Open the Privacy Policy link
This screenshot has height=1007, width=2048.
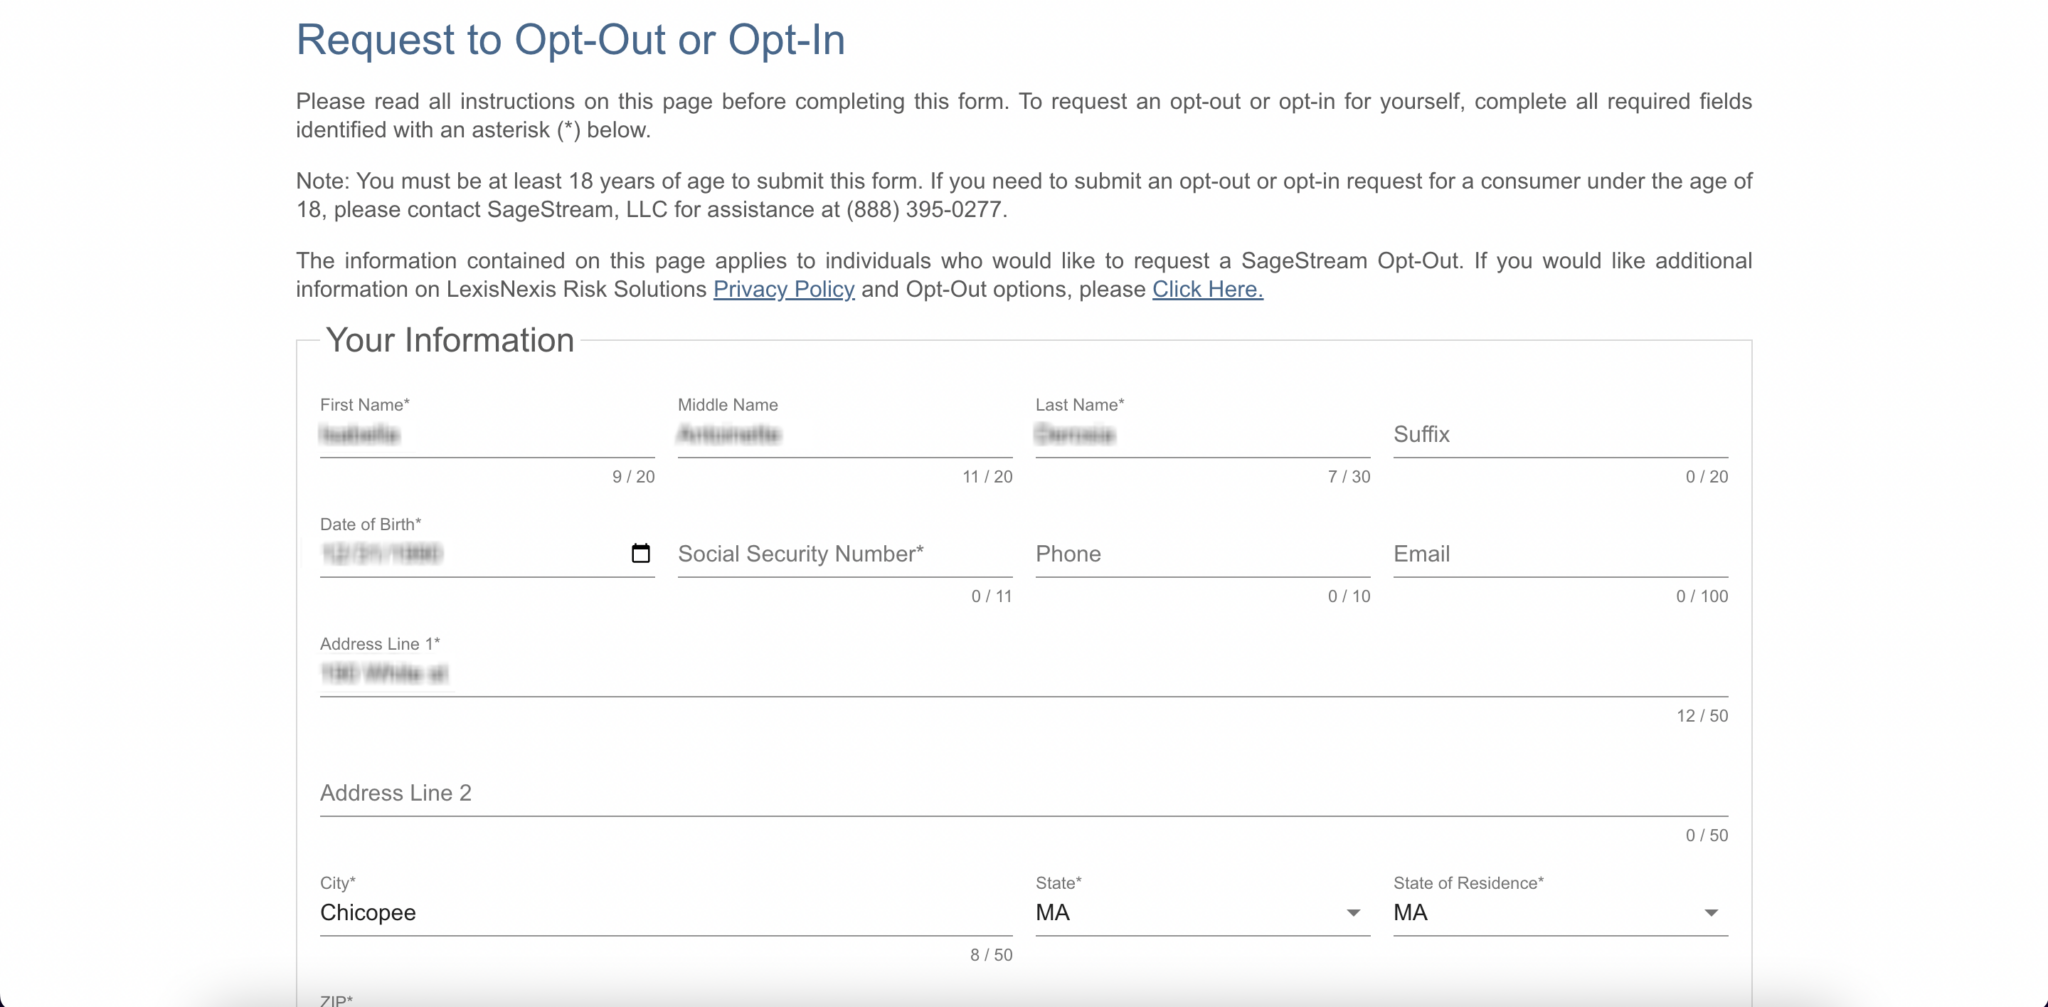784,289
